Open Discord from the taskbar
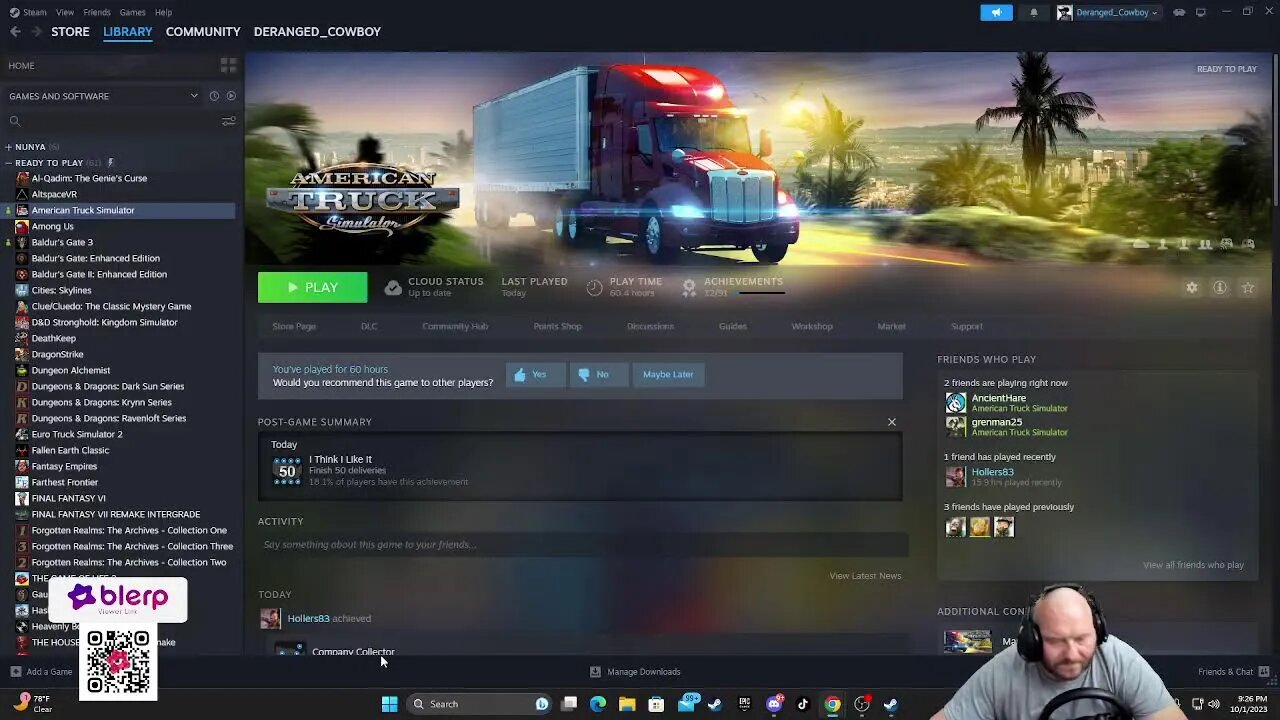The width and height of the screenshot is (1280, 720). [x=773, y=704]
